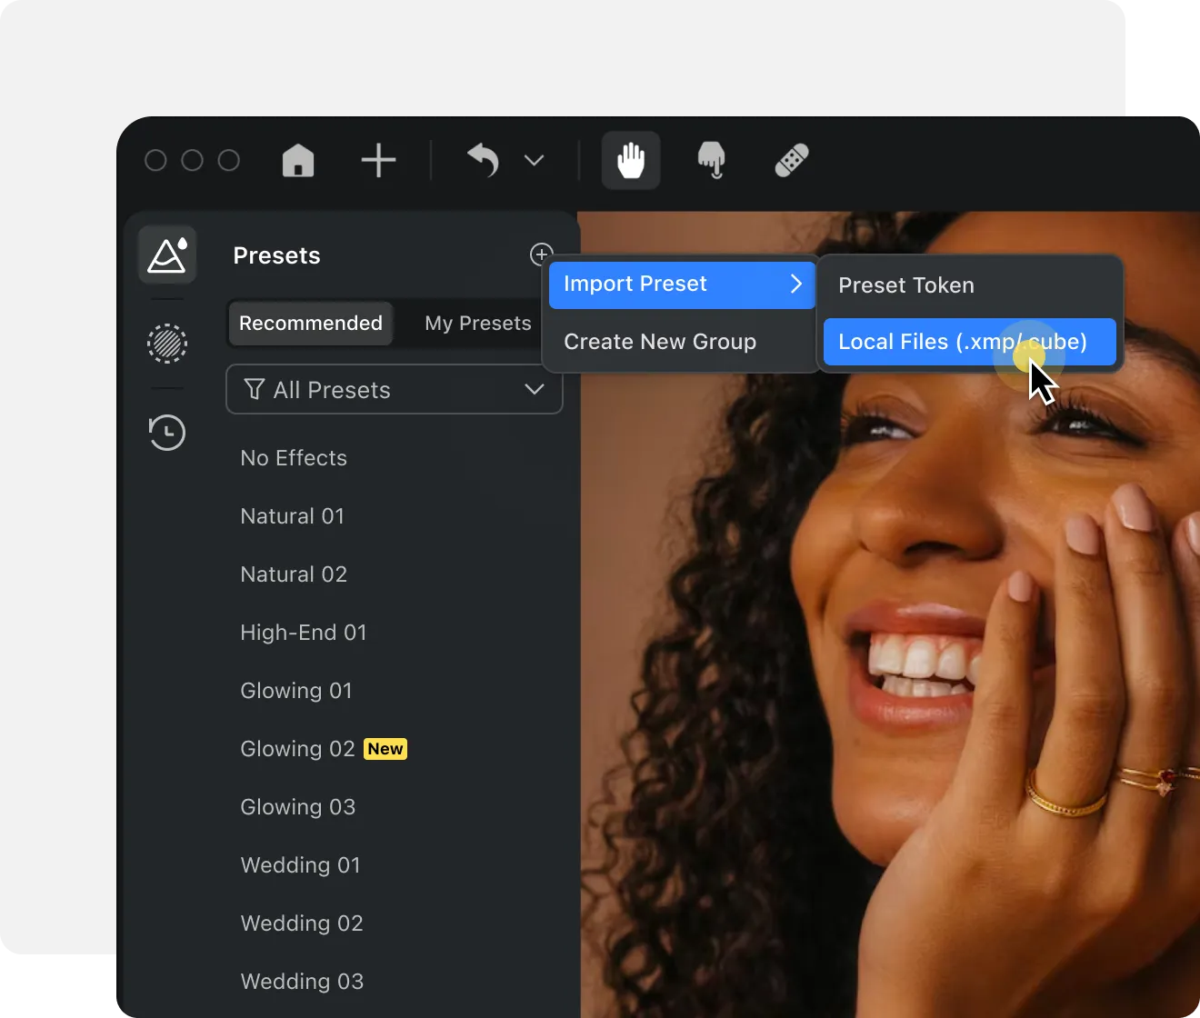Click the third window control circle

[x=229, y=160]
